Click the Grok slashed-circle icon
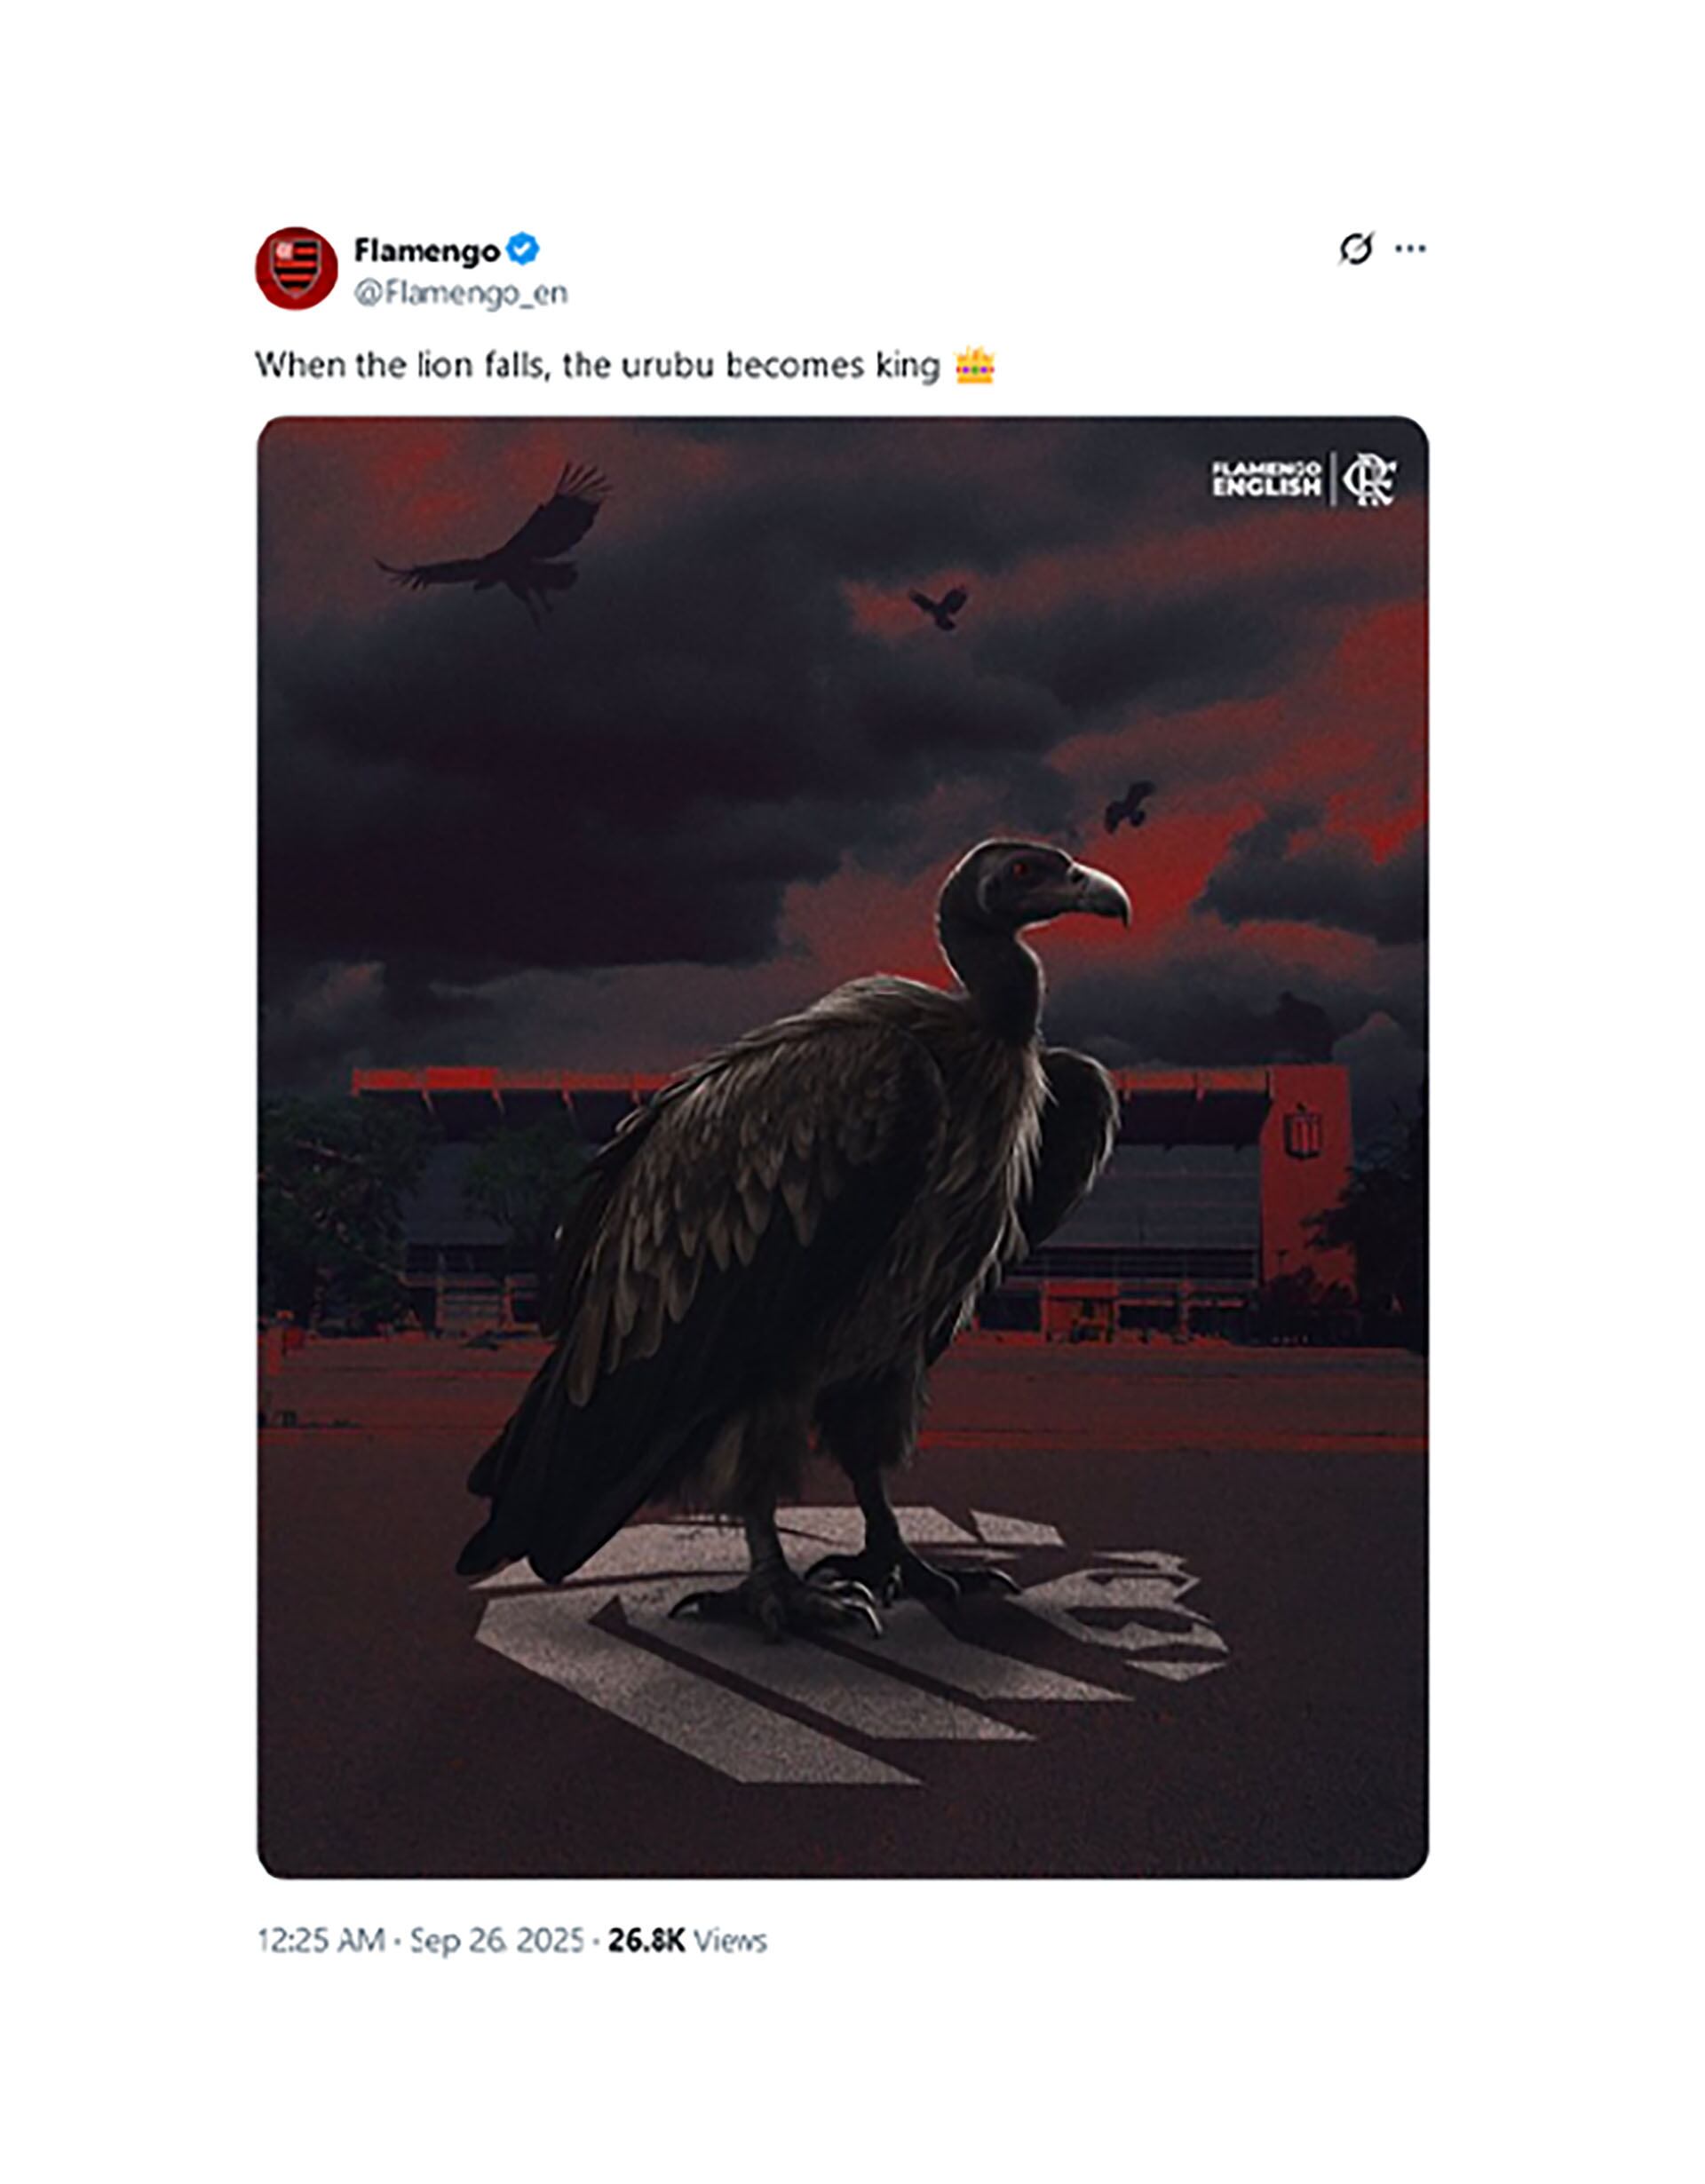Image resolution: width=1705 pixels, height=2184 pixels. click(1355, 249)
